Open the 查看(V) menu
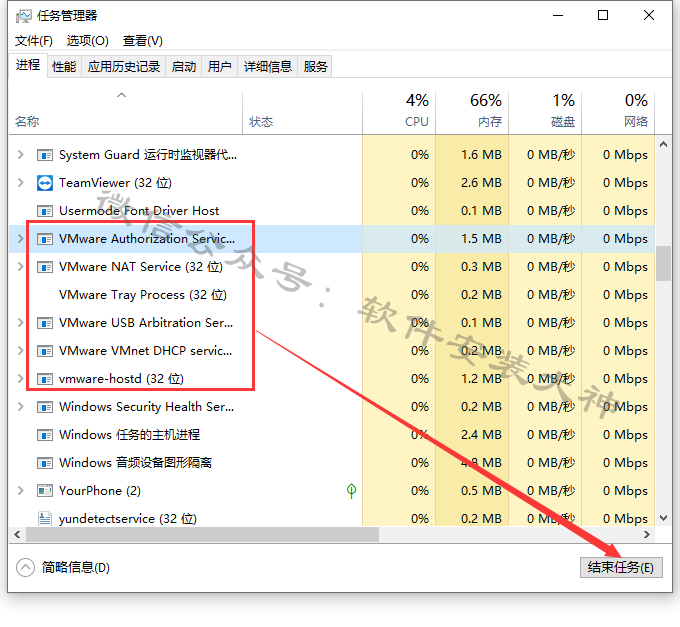 pyautogui.click(x=143, y=41)
